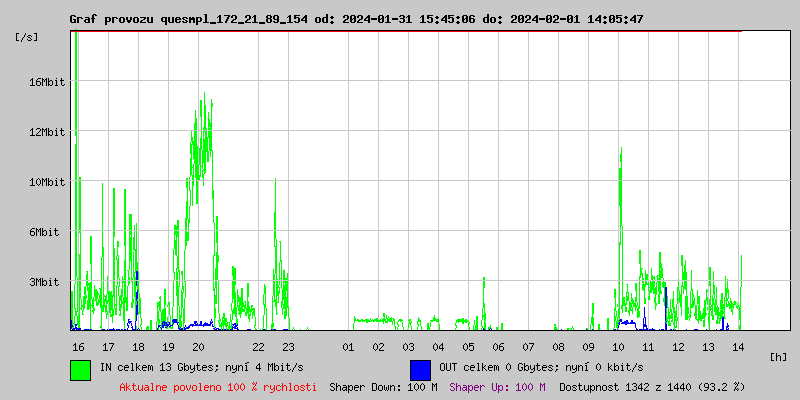Click the Dostupnost 1342 z 1440 value

click(x=652, y=386)
